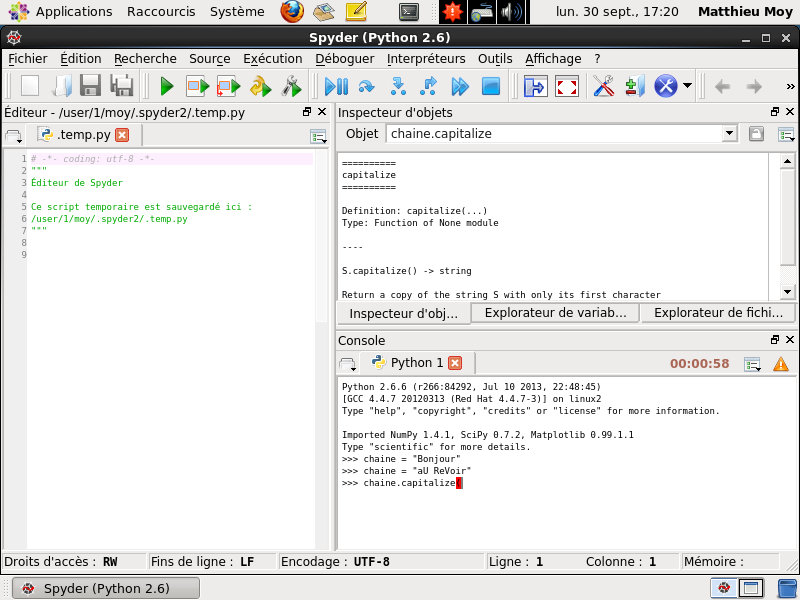The image size is (800, 600).
Task: Toggle fullscreen mode with the red-corners icon
Action: (x=567, y=86)
